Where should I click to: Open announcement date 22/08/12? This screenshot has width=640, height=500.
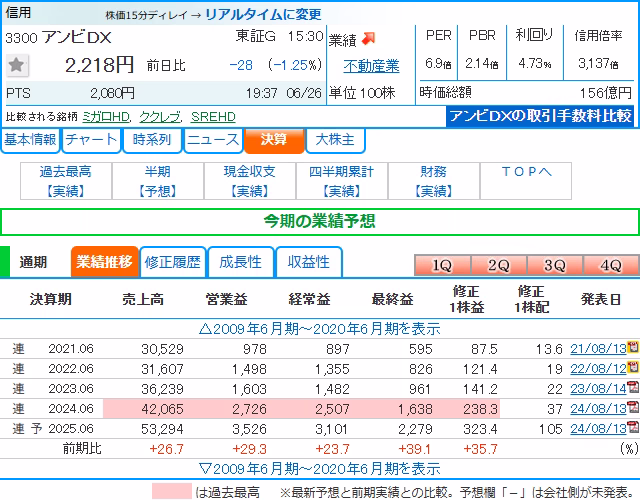(598, 369)
